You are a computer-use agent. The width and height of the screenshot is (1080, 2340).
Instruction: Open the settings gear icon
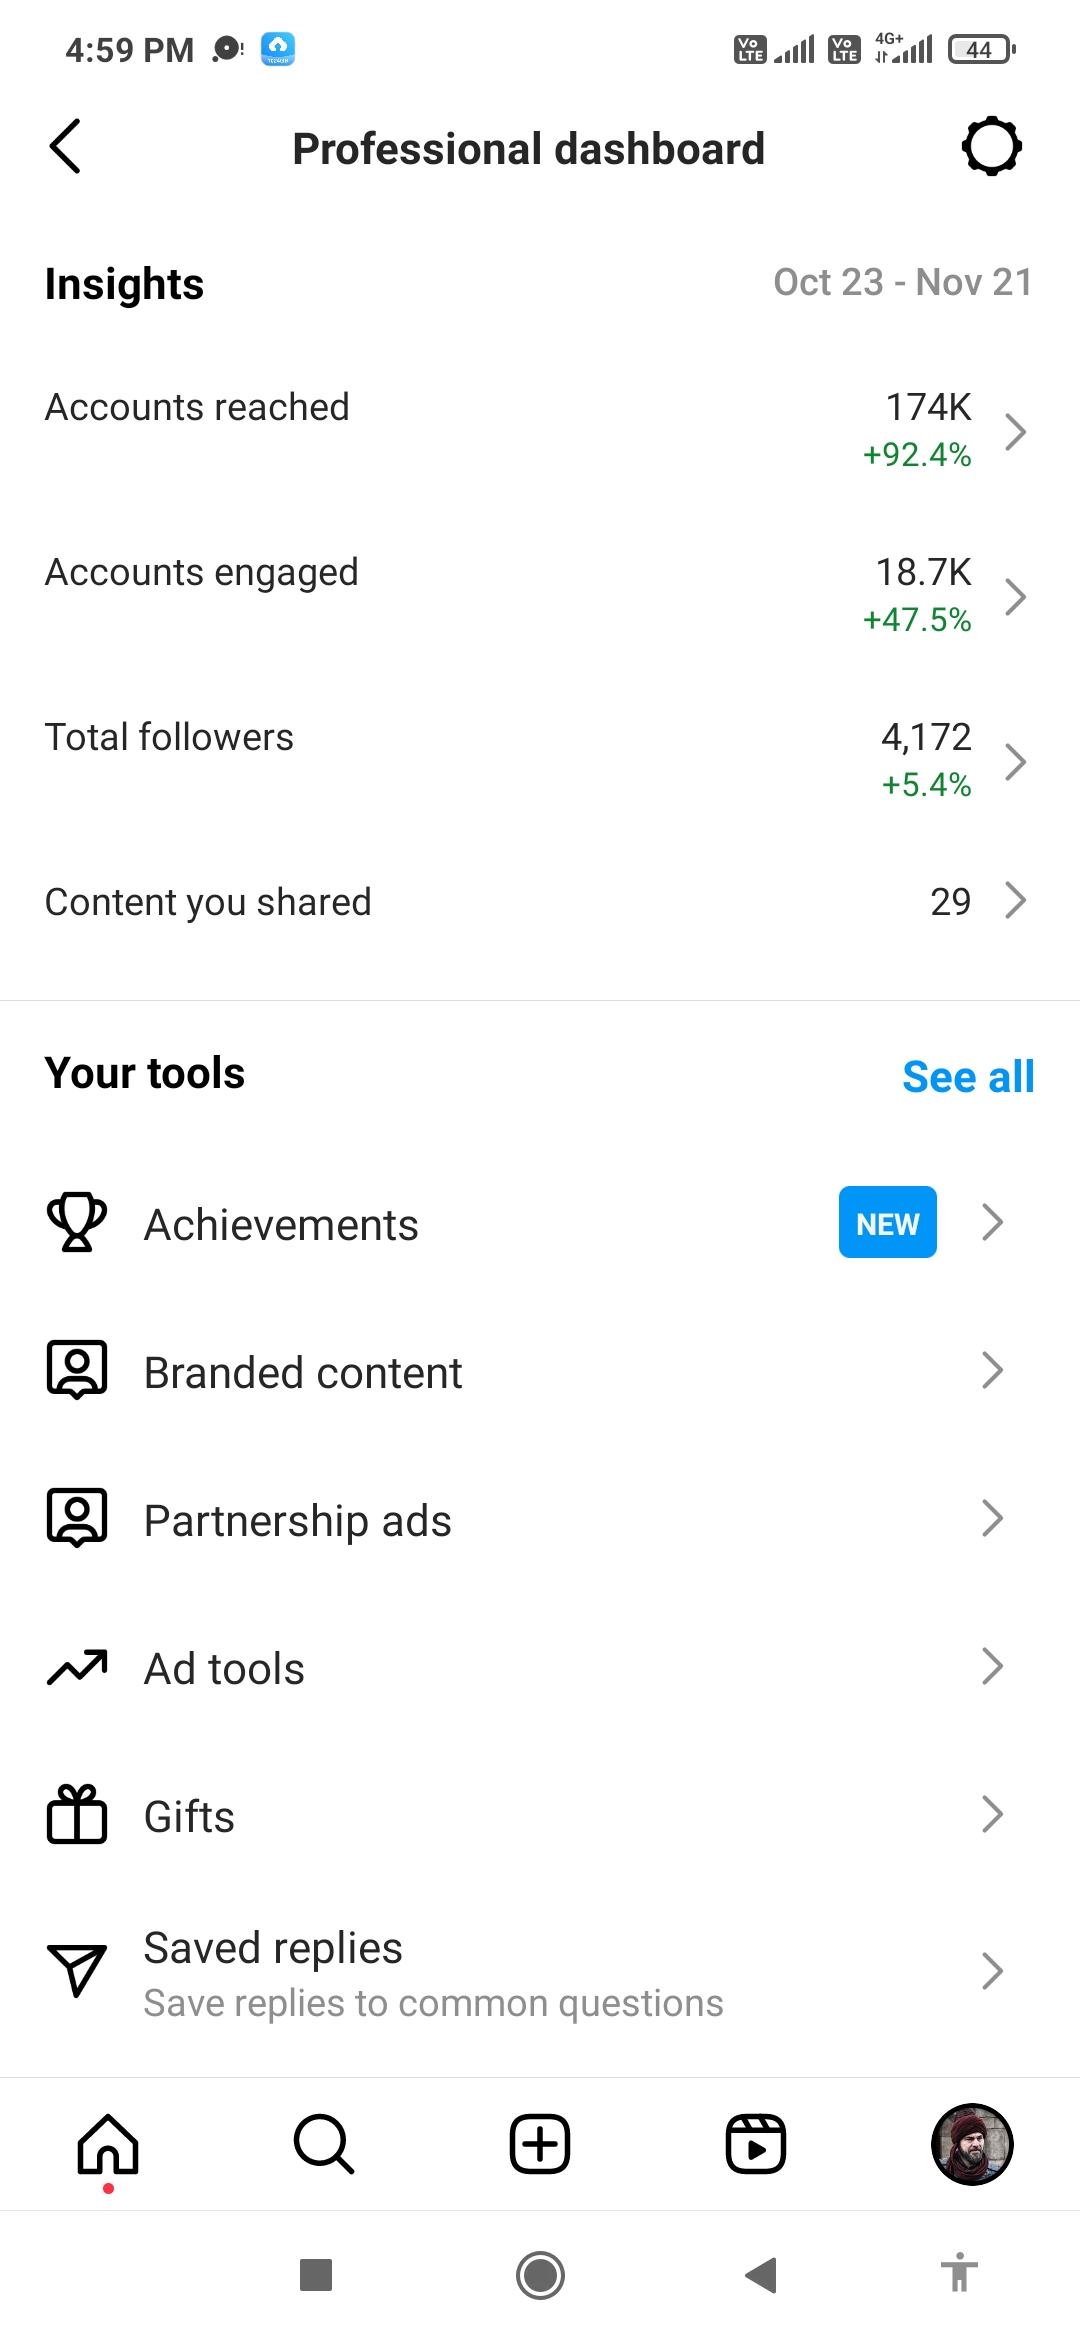point(991,146)
